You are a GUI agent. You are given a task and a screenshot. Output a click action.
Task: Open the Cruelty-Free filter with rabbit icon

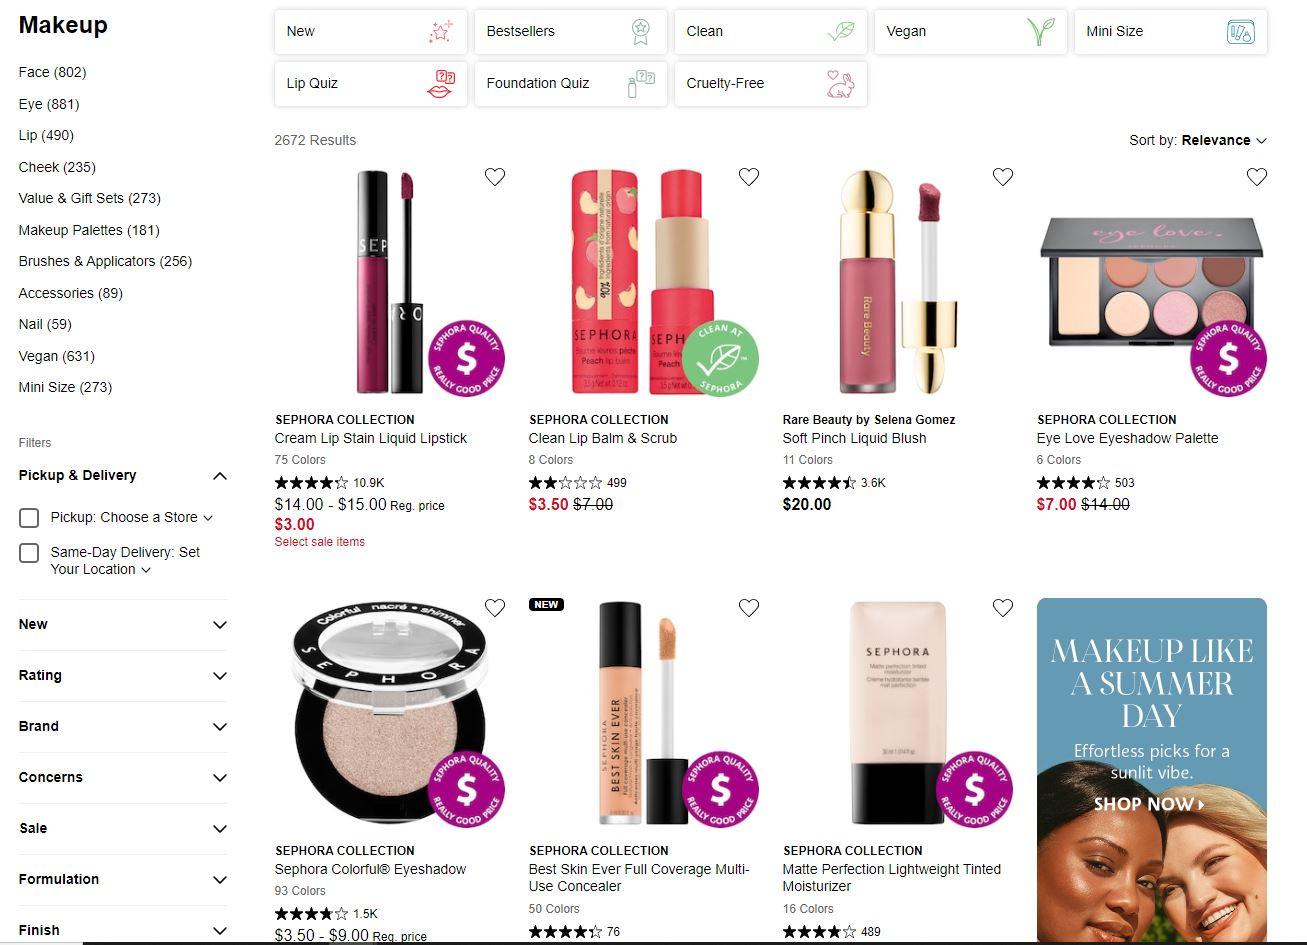(x=771, y=84)
